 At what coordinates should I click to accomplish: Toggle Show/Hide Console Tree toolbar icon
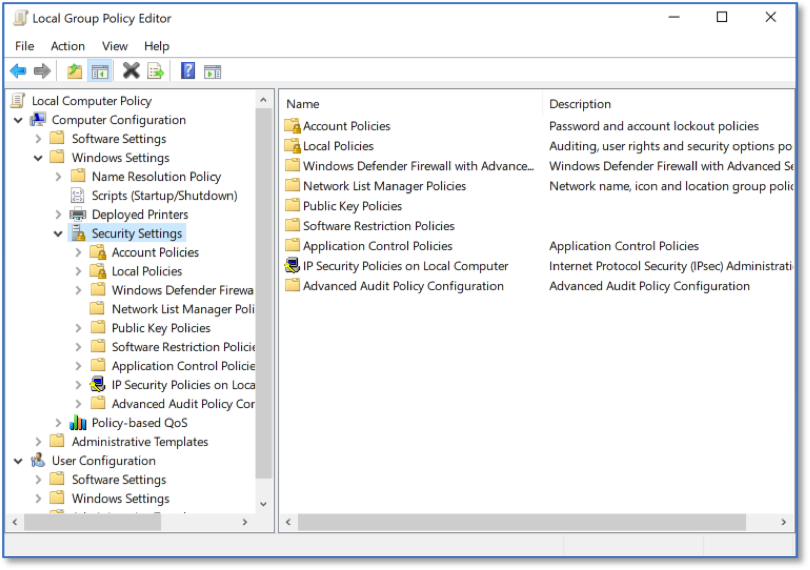coord(100,71)
